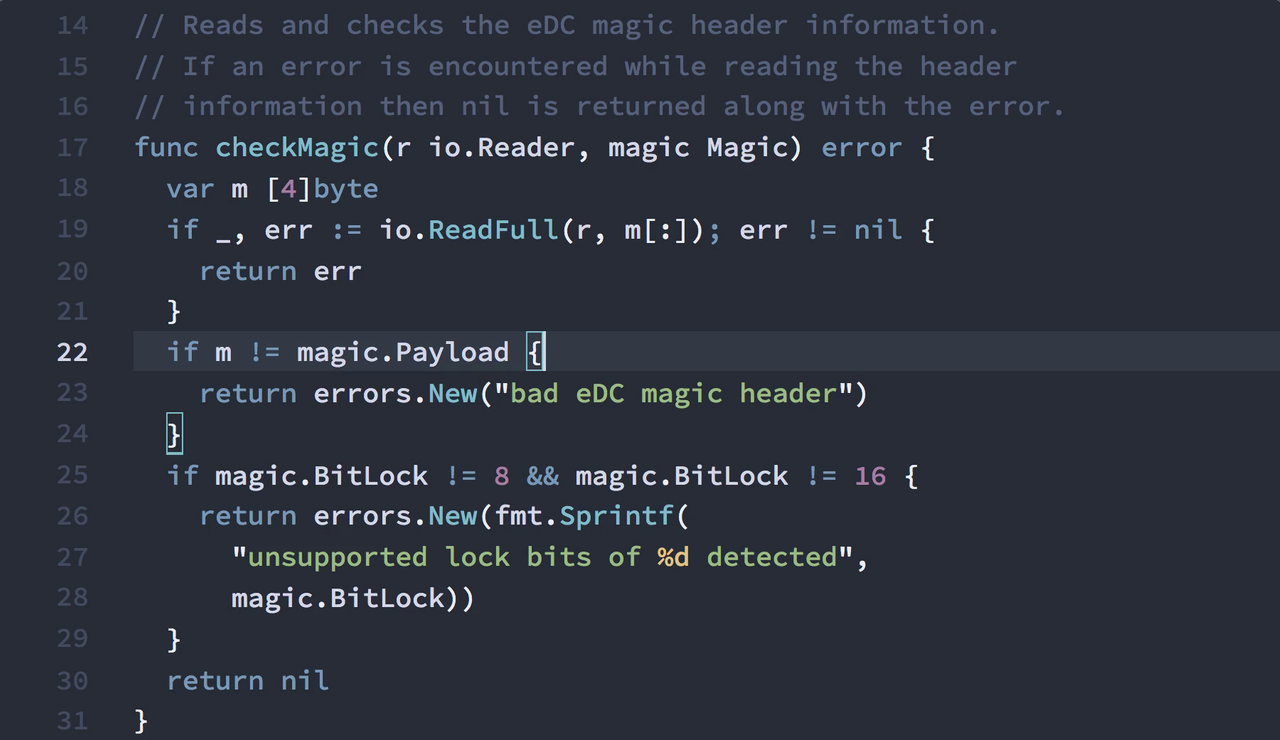This screenshot has width=1280, height=740.
Task: Click line number 22 in the gutter
Action: (72, 352)
